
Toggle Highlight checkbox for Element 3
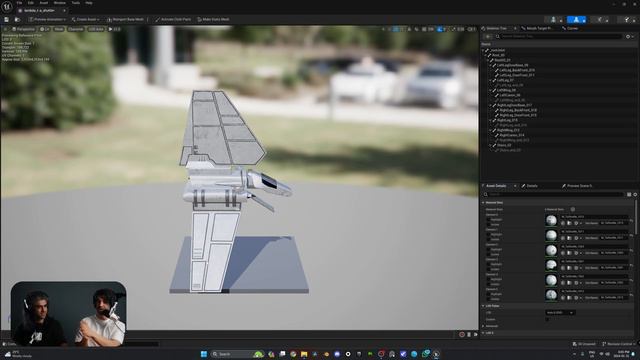click(x=489, y=264)
